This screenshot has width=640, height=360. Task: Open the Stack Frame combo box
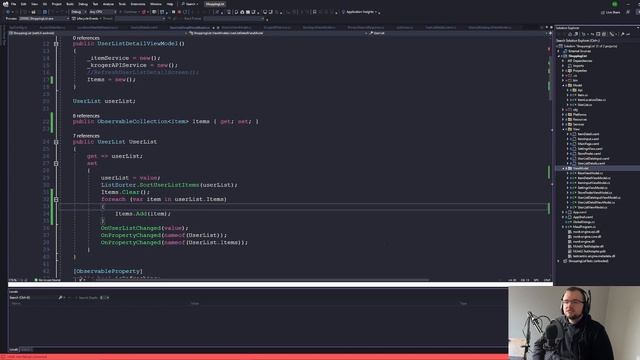[x=234, y=18]
